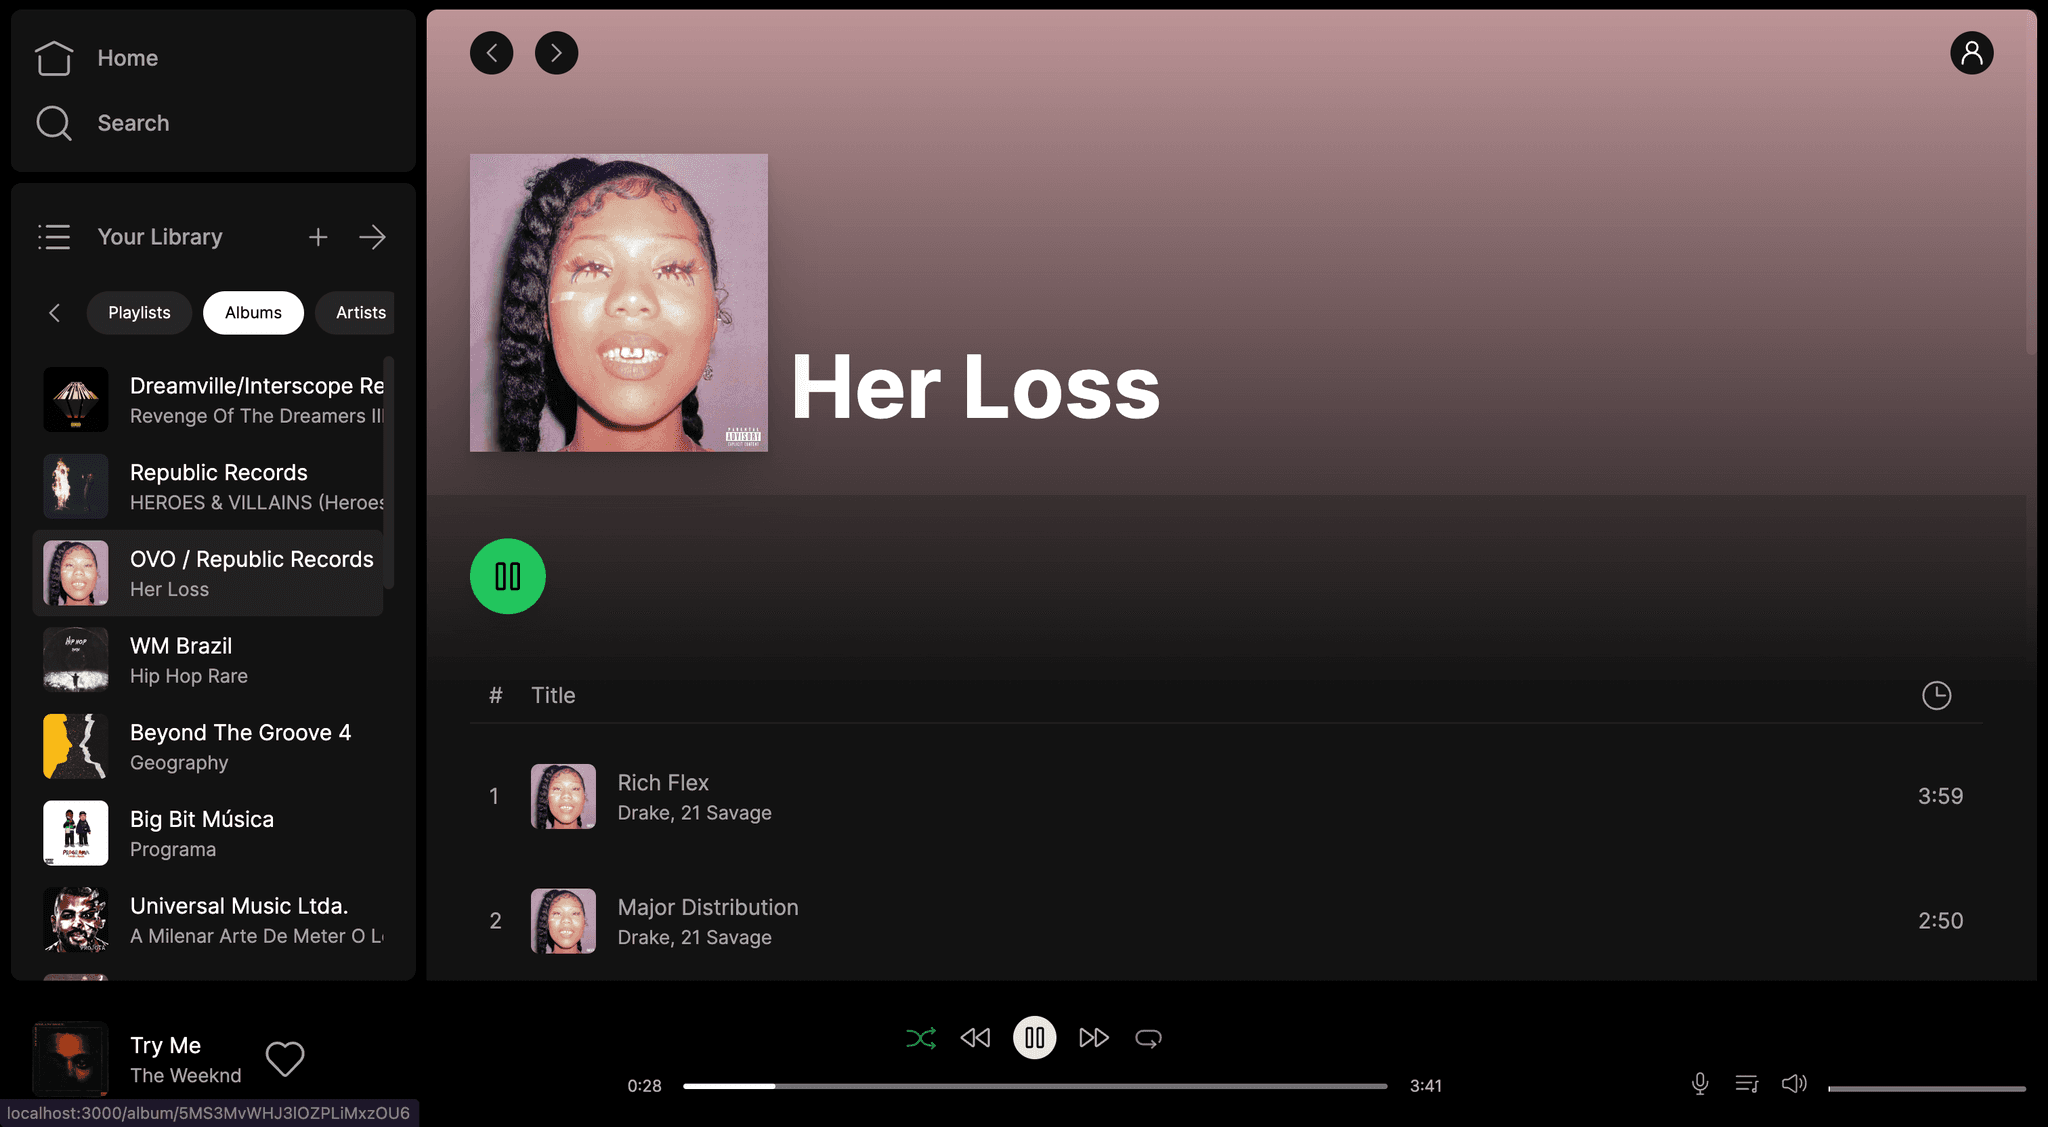Drag the playback progress slider

[x=771, y=1085]
